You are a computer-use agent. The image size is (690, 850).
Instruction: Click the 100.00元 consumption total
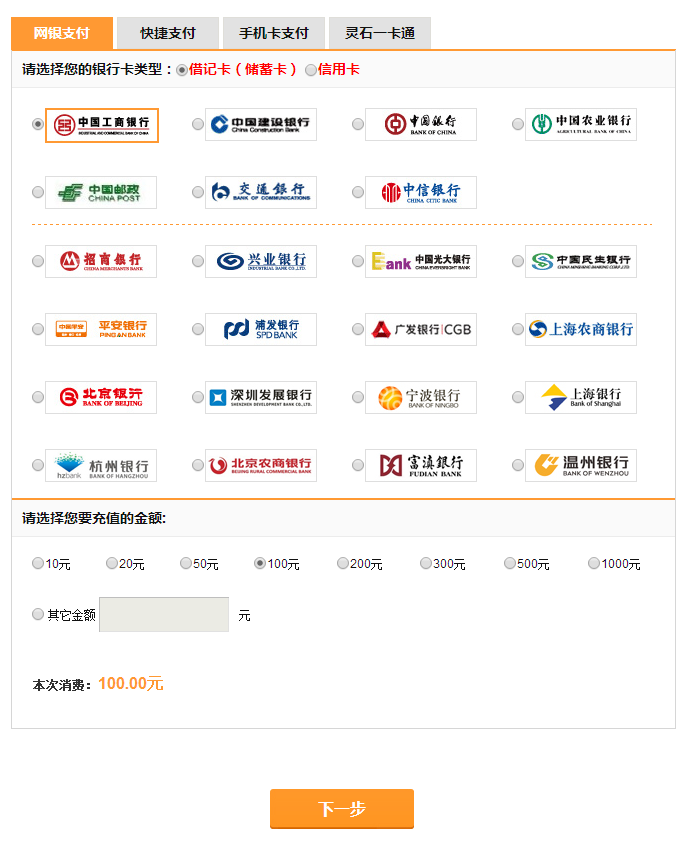131,684
